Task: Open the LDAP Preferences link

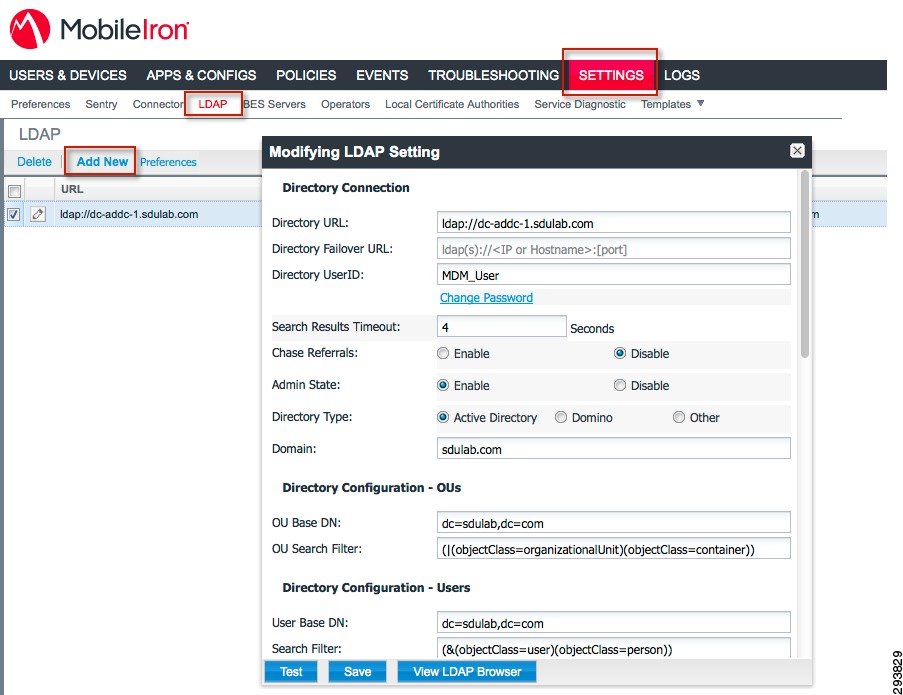Action: [168, 162]
